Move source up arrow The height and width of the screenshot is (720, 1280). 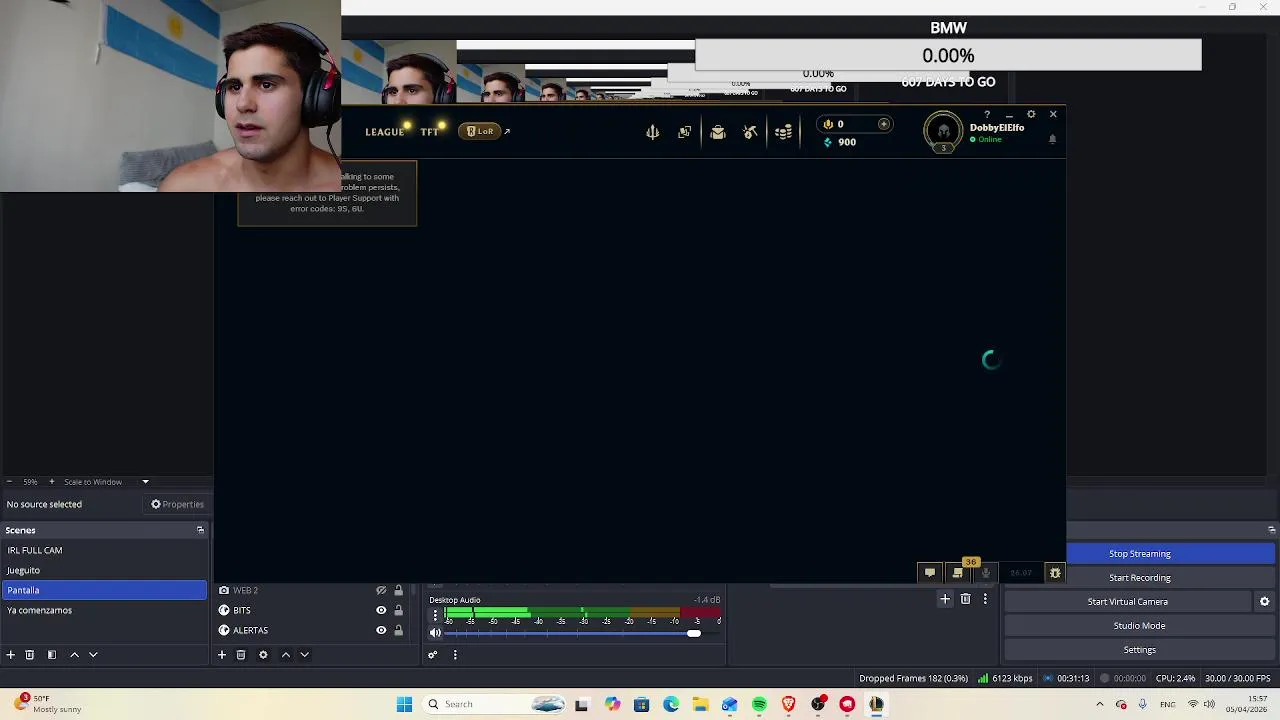285,655
